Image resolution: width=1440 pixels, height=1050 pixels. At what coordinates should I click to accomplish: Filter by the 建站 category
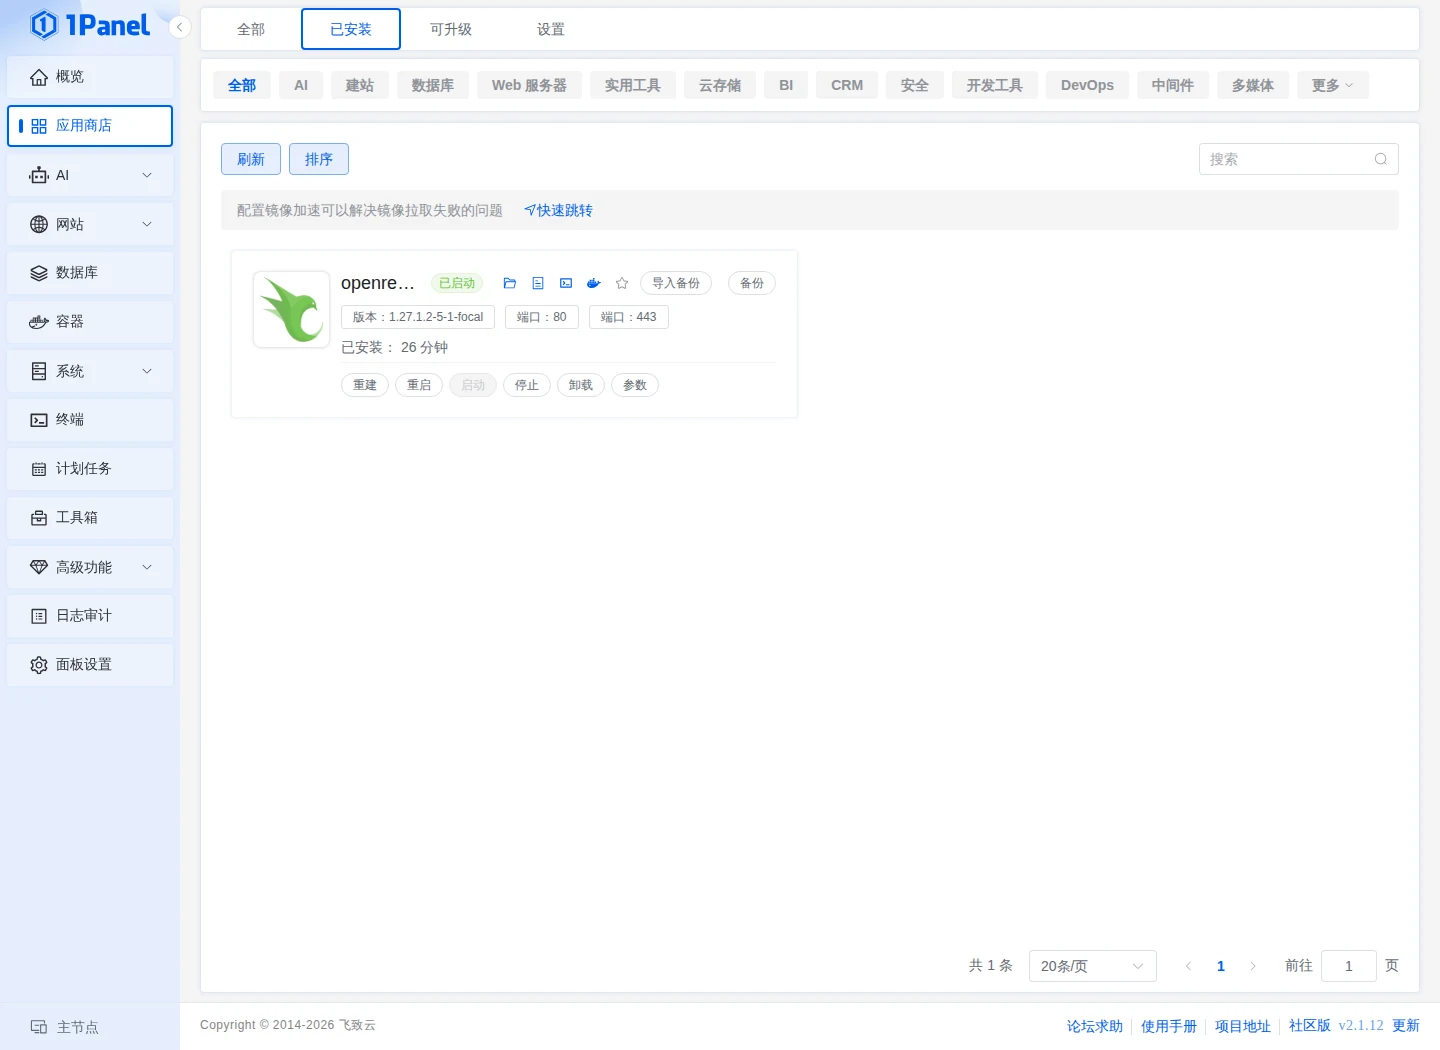[360, 85]
